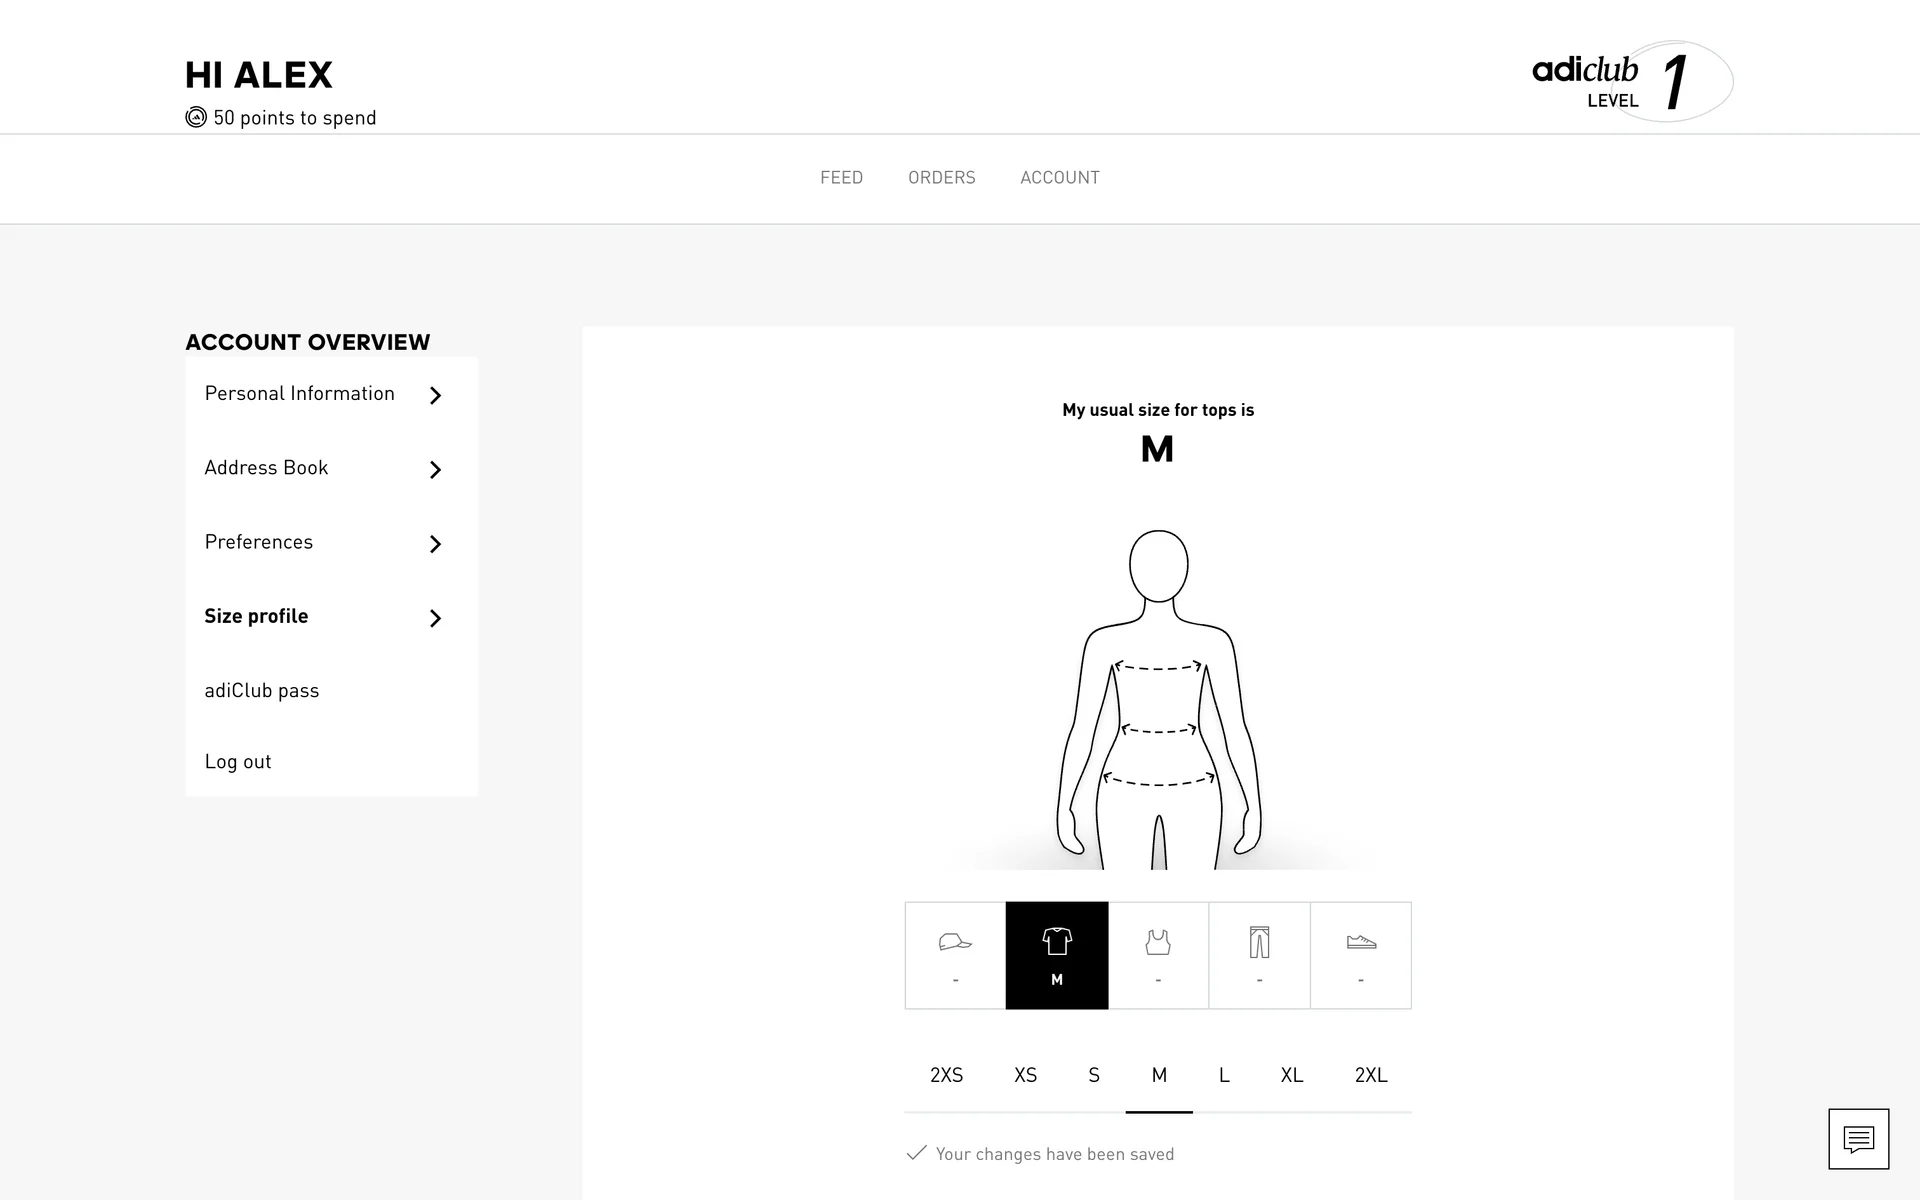Viewport: 1920px width, 1200px height.
Task: Open the chat feedback icon
Action: (1858, 1138)
